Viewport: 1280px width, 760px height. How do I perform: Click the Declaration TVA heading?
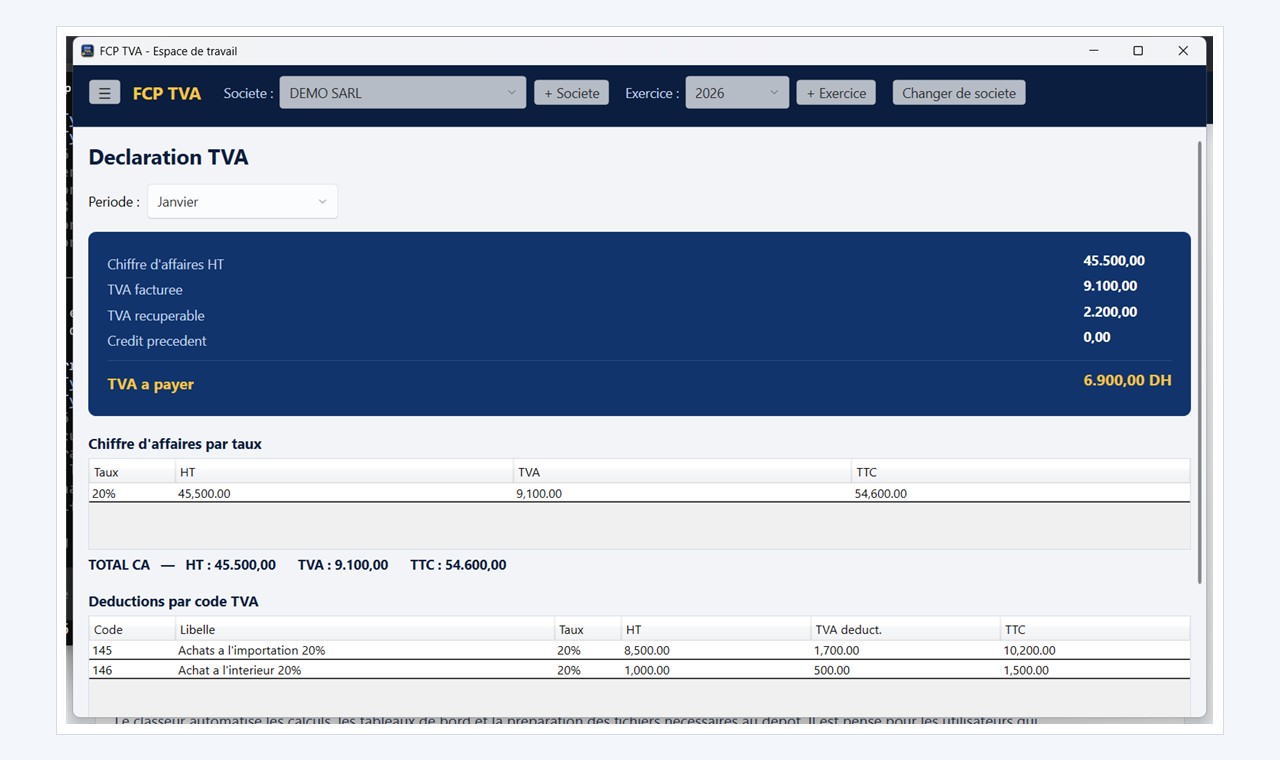[168, 157]
